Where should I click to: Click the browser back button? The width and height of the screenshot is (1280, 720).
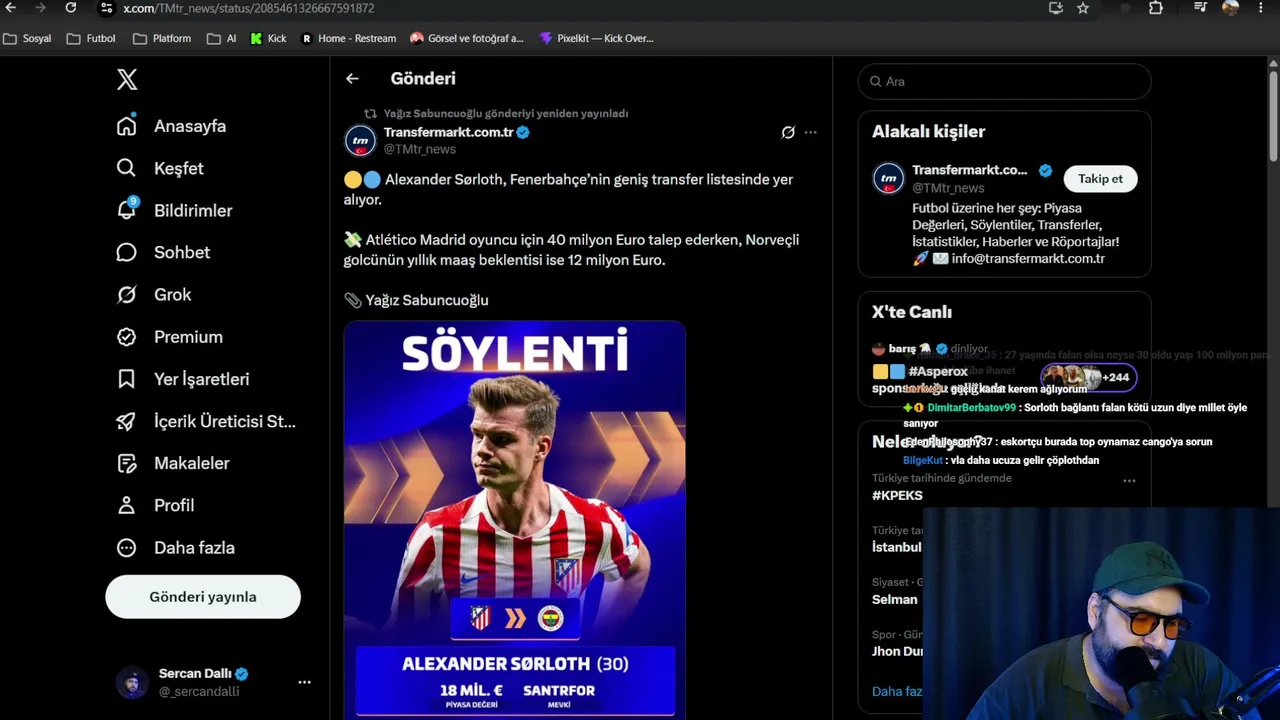pyautogui.click(x=11, y=8)
